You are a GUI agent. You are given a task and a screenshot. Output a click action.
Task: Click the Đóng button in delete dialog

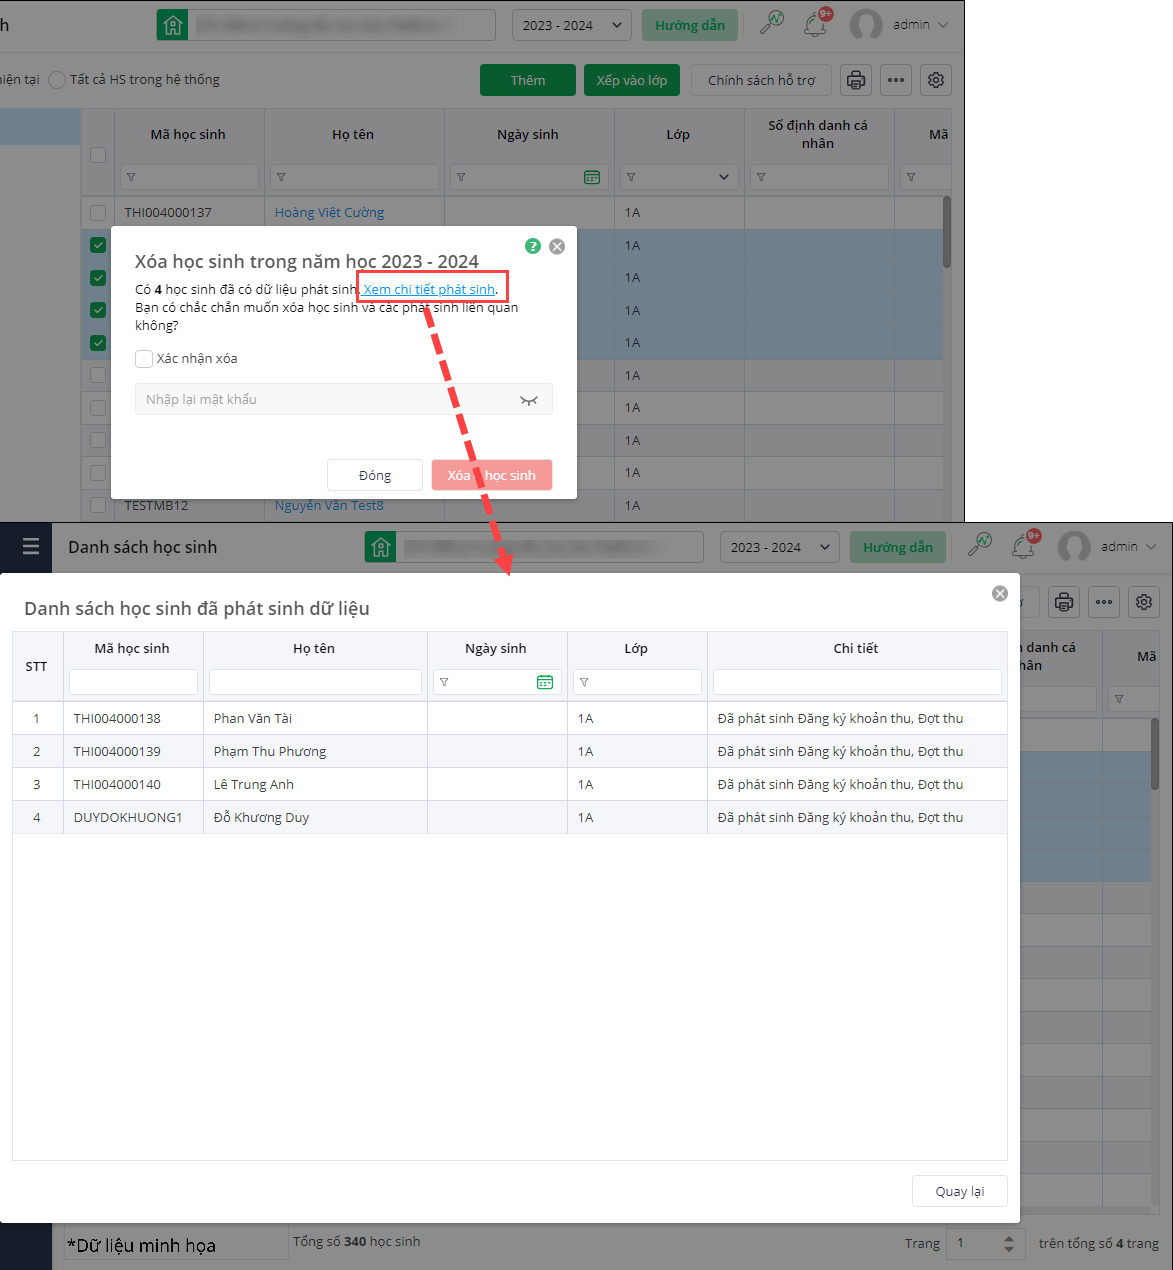(375, 475)
